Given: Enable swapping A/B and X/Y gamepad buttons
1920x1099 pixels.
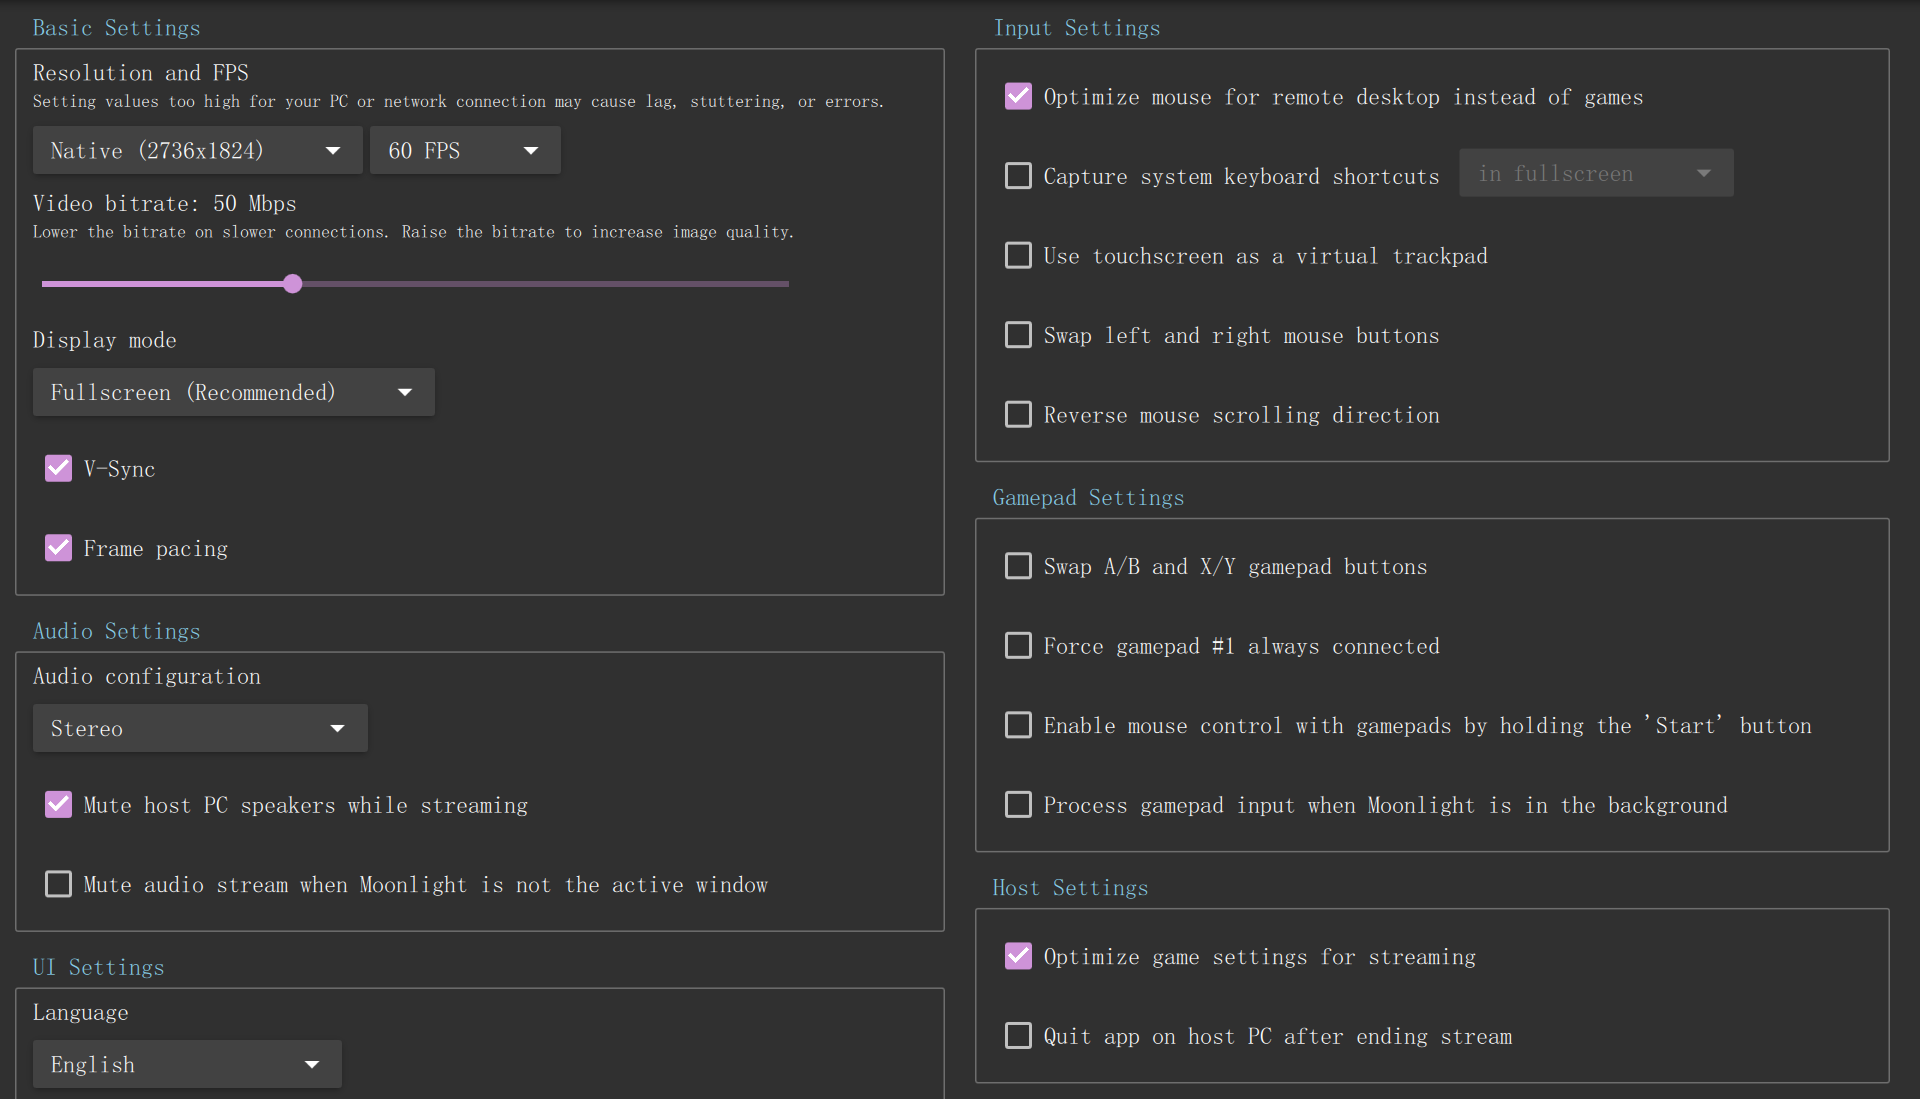Looking at the screenshot, I should point(1018,565).
